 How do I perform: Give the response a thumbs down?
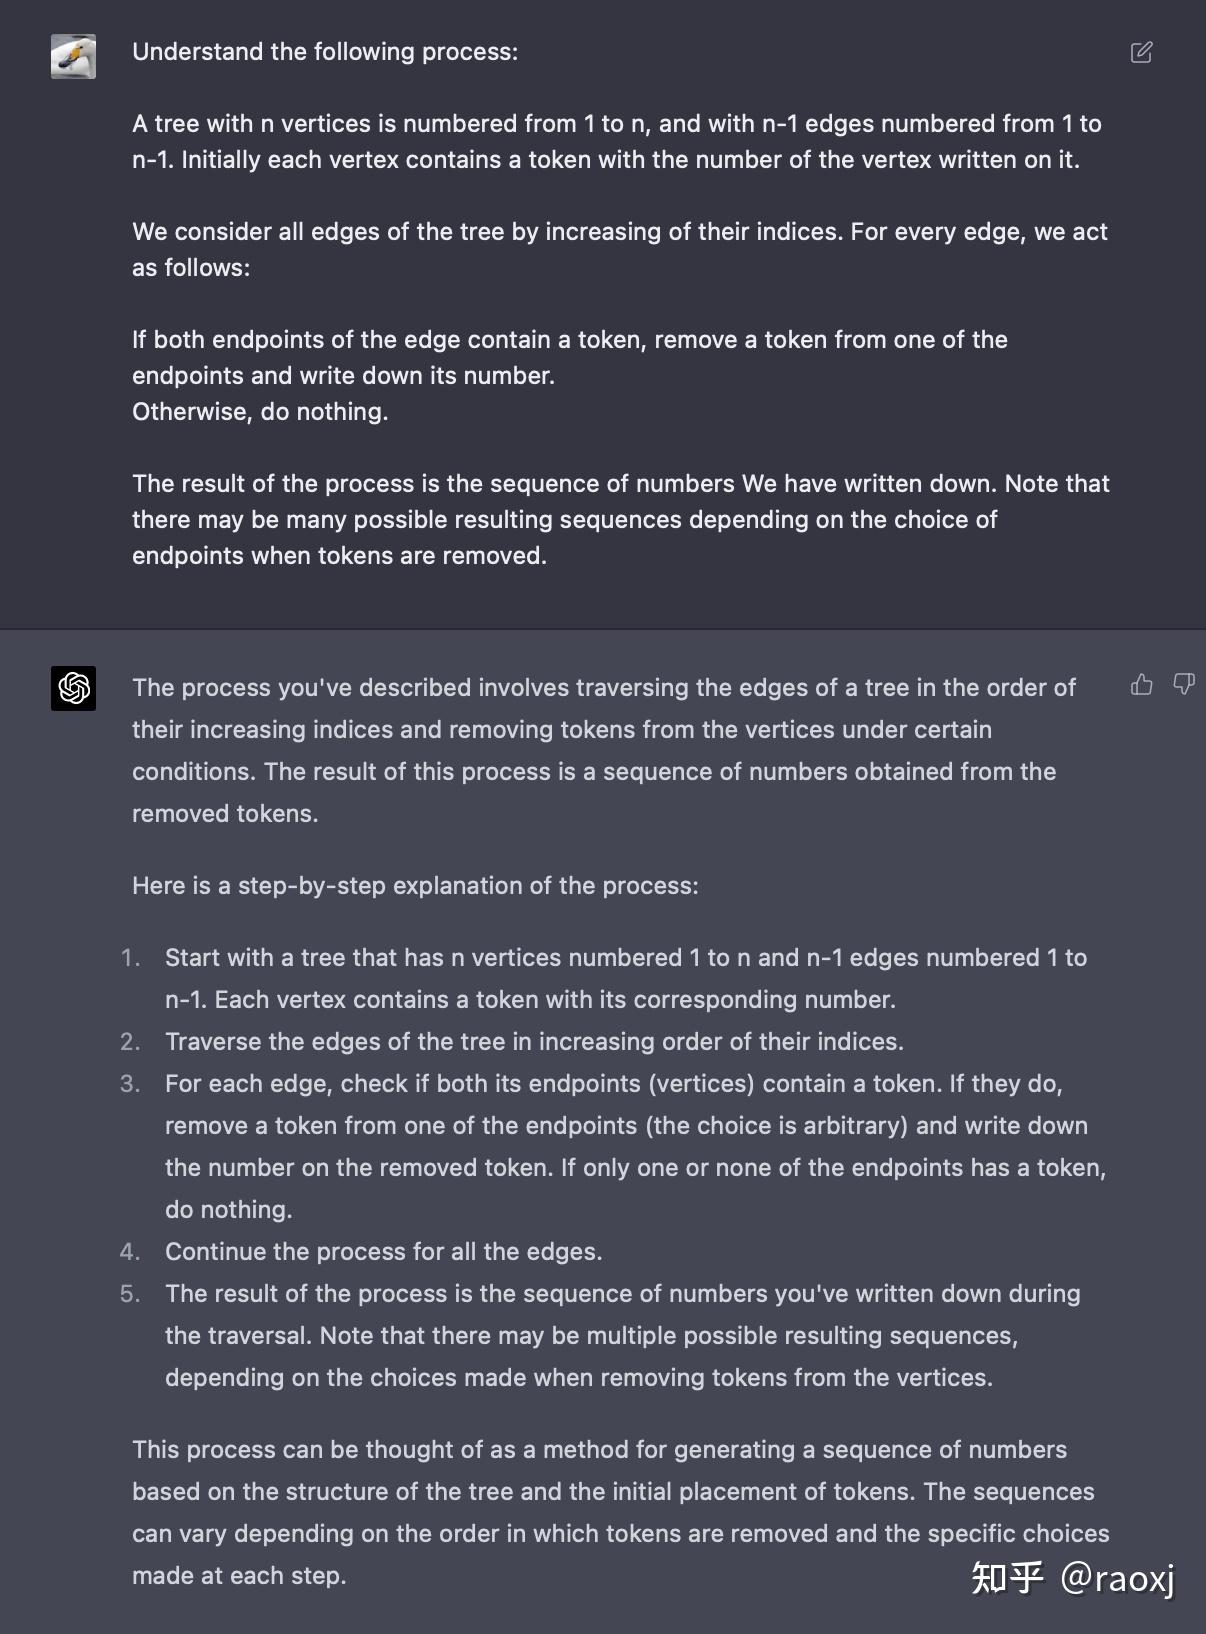coord(1183,684)
